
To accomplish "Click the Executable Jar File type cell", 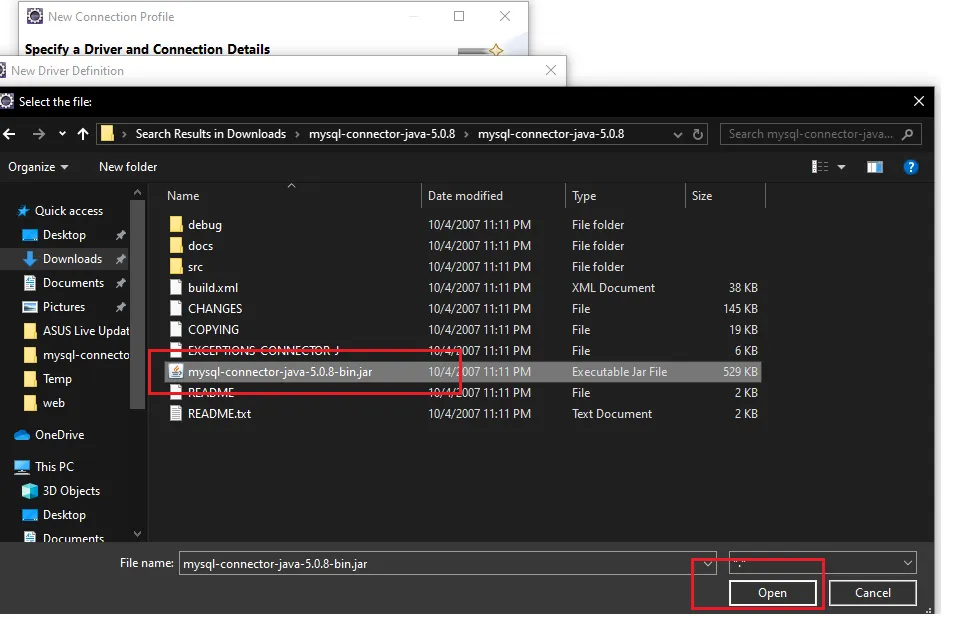I will (619, 372).
